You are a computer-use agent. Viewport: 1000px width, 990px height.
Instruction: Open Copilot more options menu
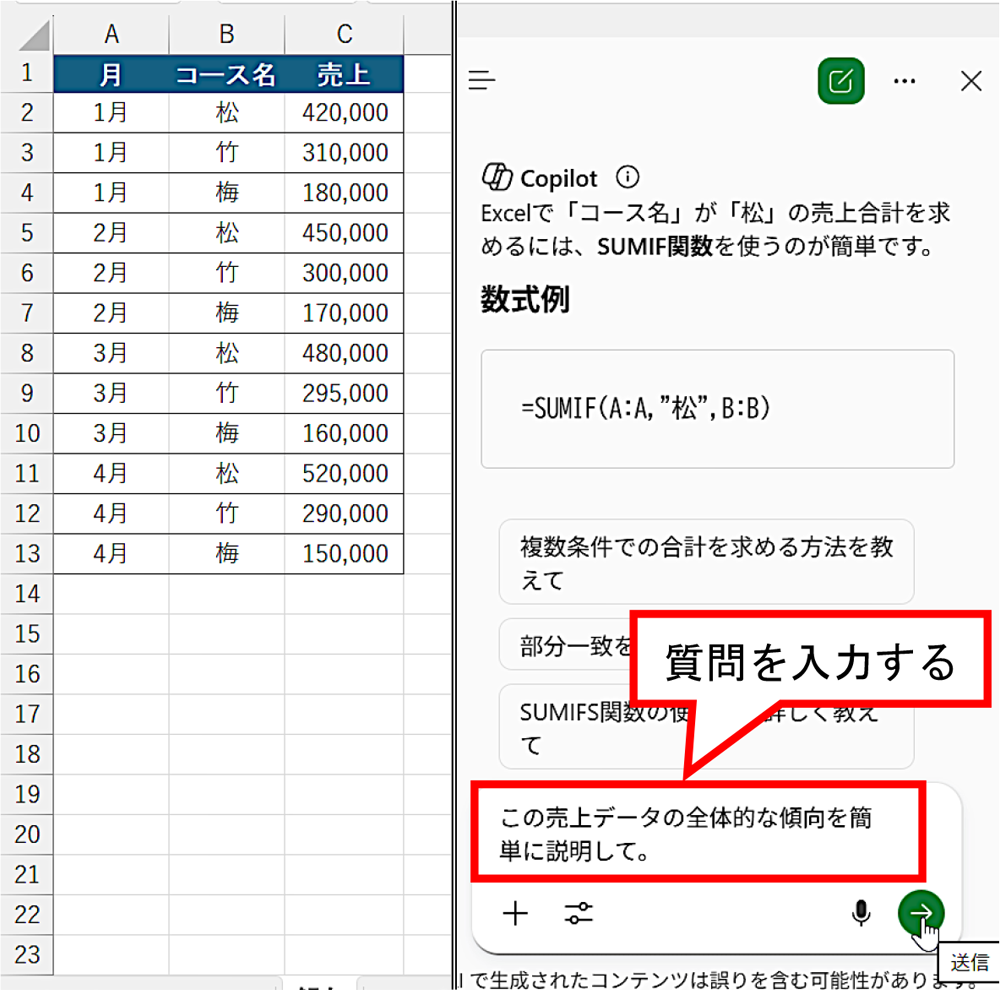[x=905, y=81]
